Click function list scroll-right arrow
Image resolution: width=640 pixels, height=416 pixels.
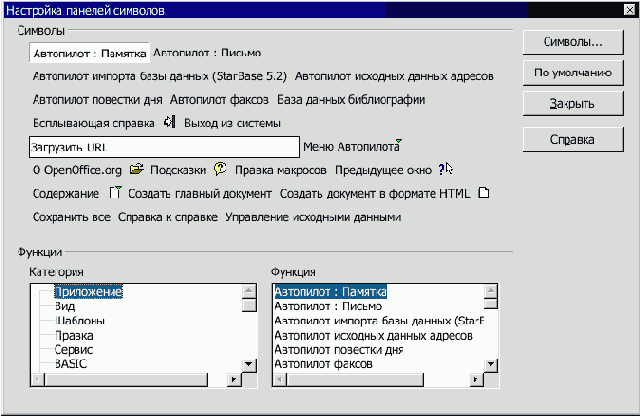476,380
